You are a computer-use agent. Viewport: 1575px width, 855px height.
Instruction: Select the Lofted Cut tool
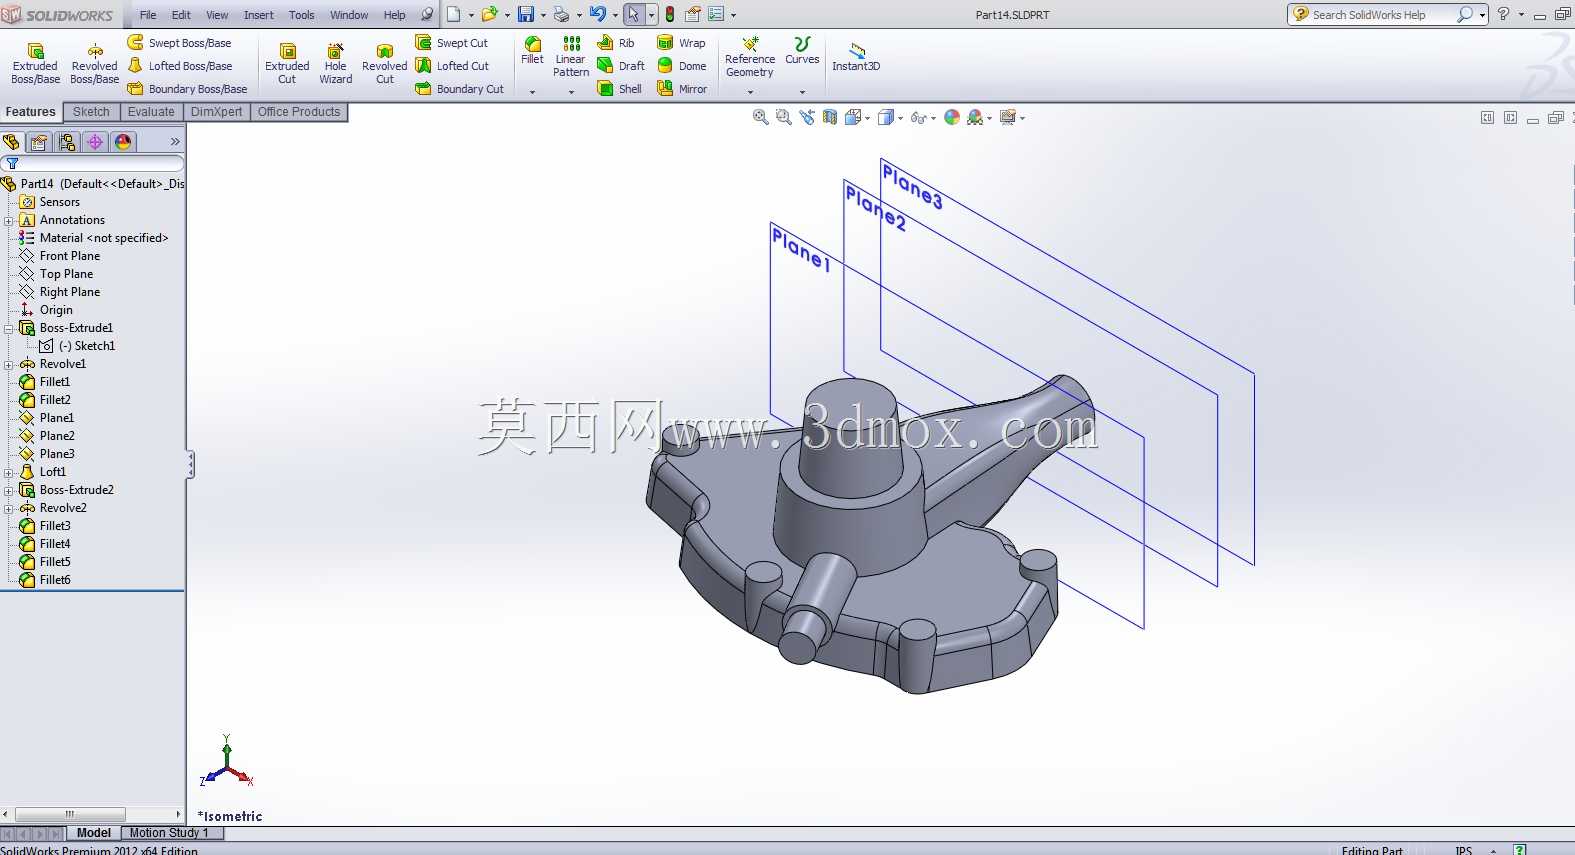click(452, 66)
